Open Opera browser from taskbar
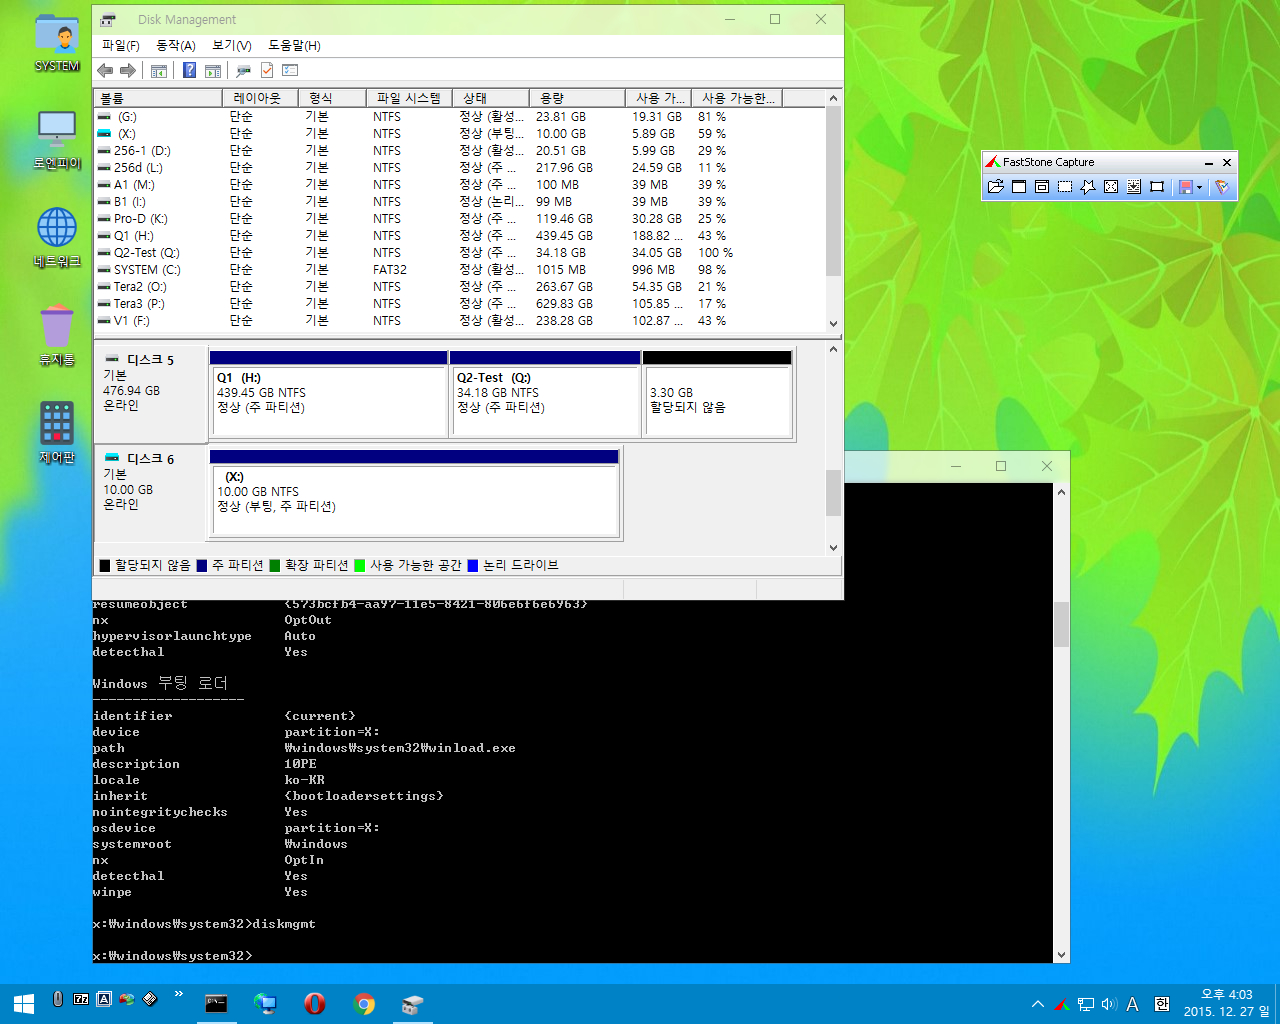Screen dimensions: 1280x1024 [315, 1003]
